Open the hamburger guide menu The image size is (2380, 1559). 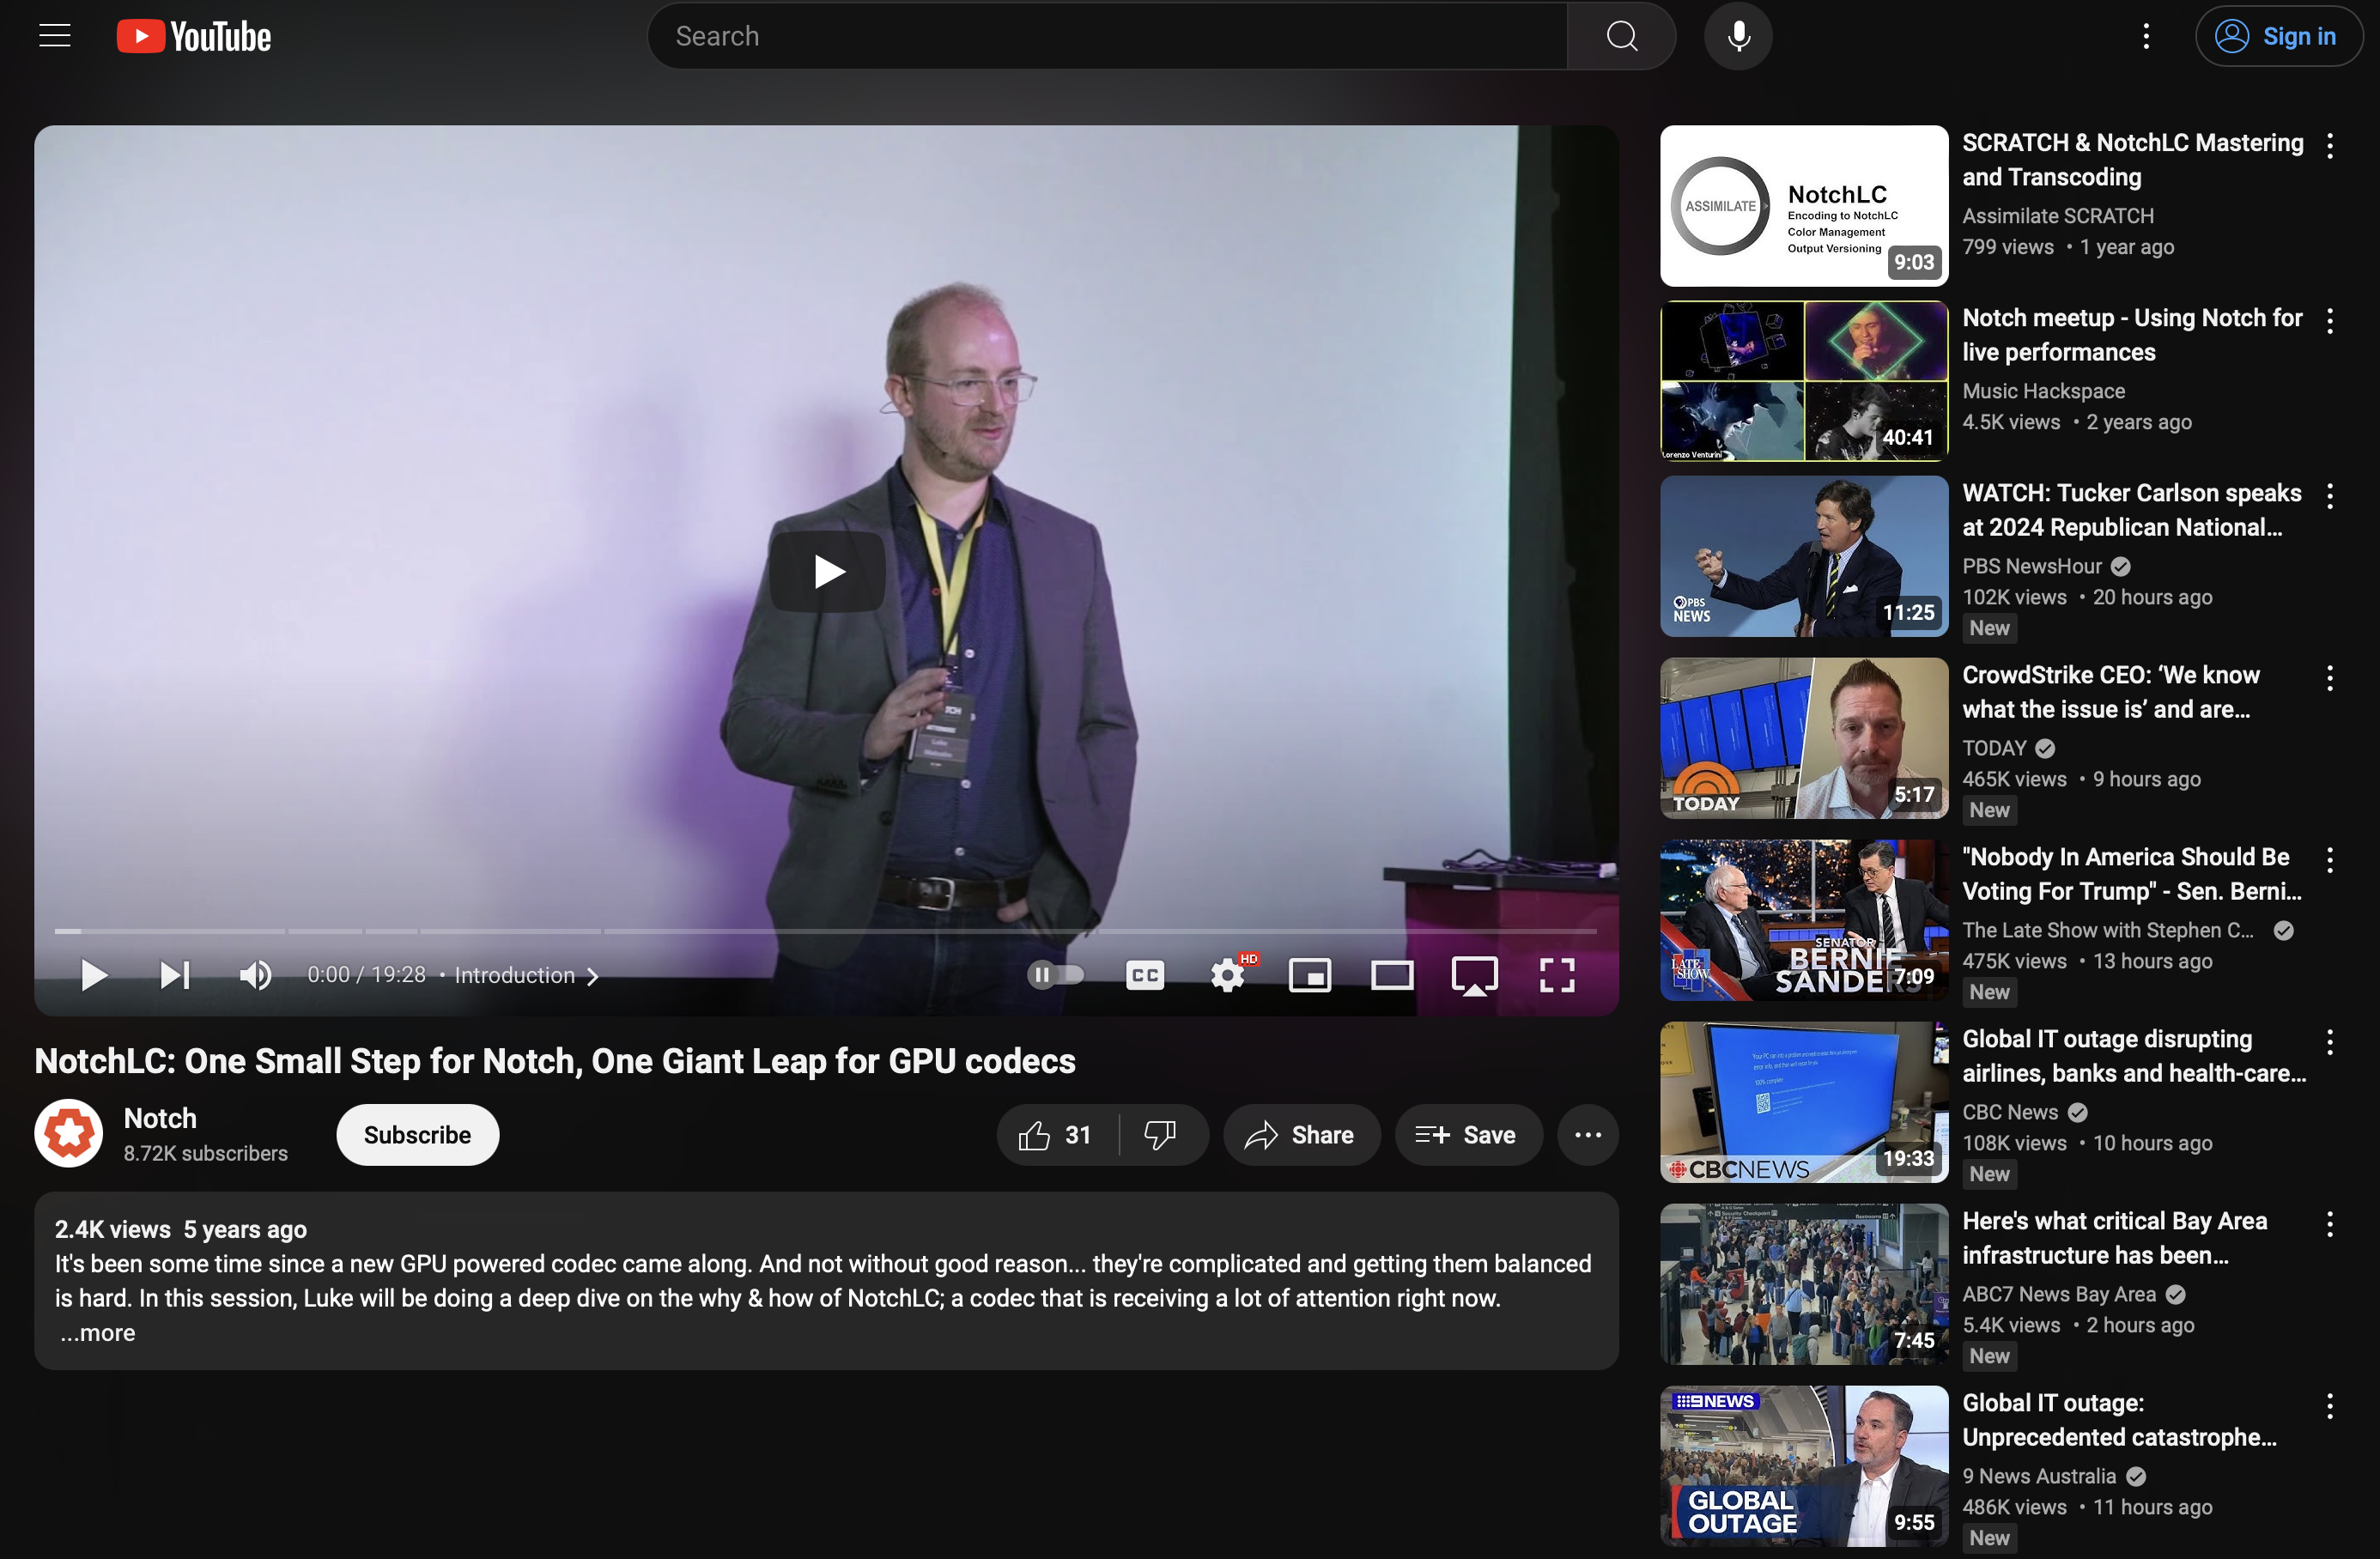pos(55,36)
